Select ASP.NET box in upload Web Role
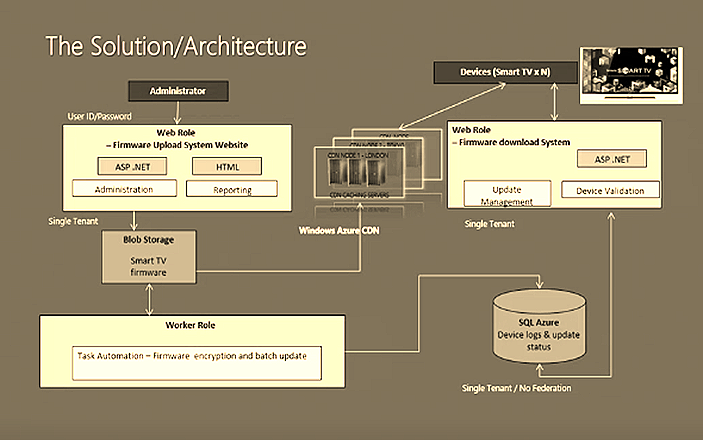The width and height of the screenshot is (703, 440). click(132, 166)
